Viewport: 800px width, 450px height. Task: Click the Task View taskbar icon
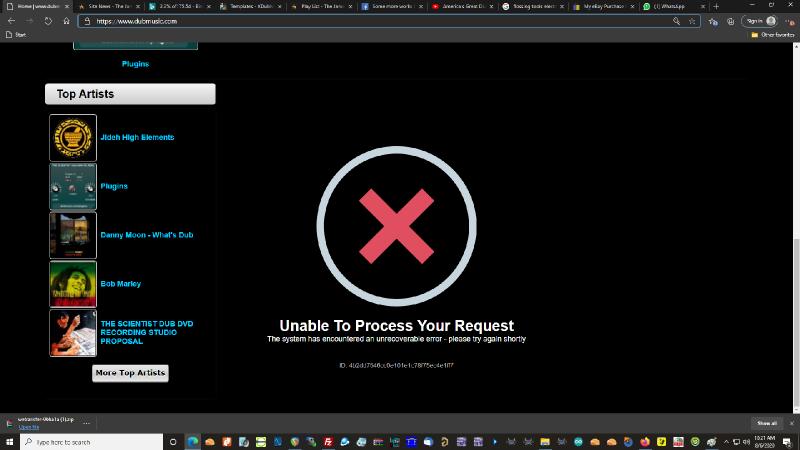172,441
